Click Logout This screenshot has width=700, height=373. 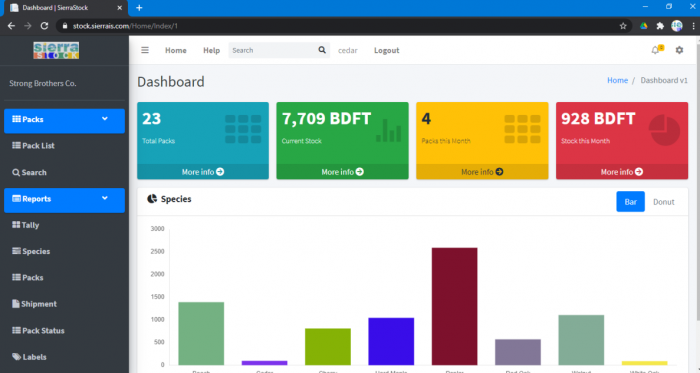[387, 50]
